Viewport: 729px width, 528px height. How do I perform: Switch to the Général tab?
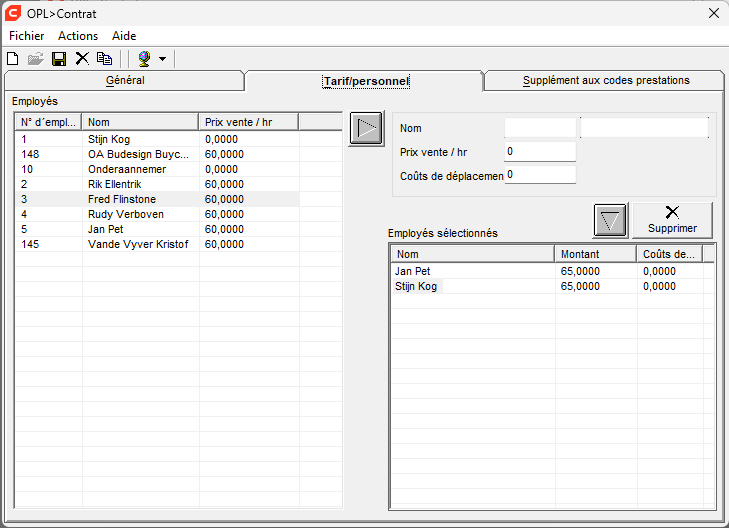click(125, 80)
